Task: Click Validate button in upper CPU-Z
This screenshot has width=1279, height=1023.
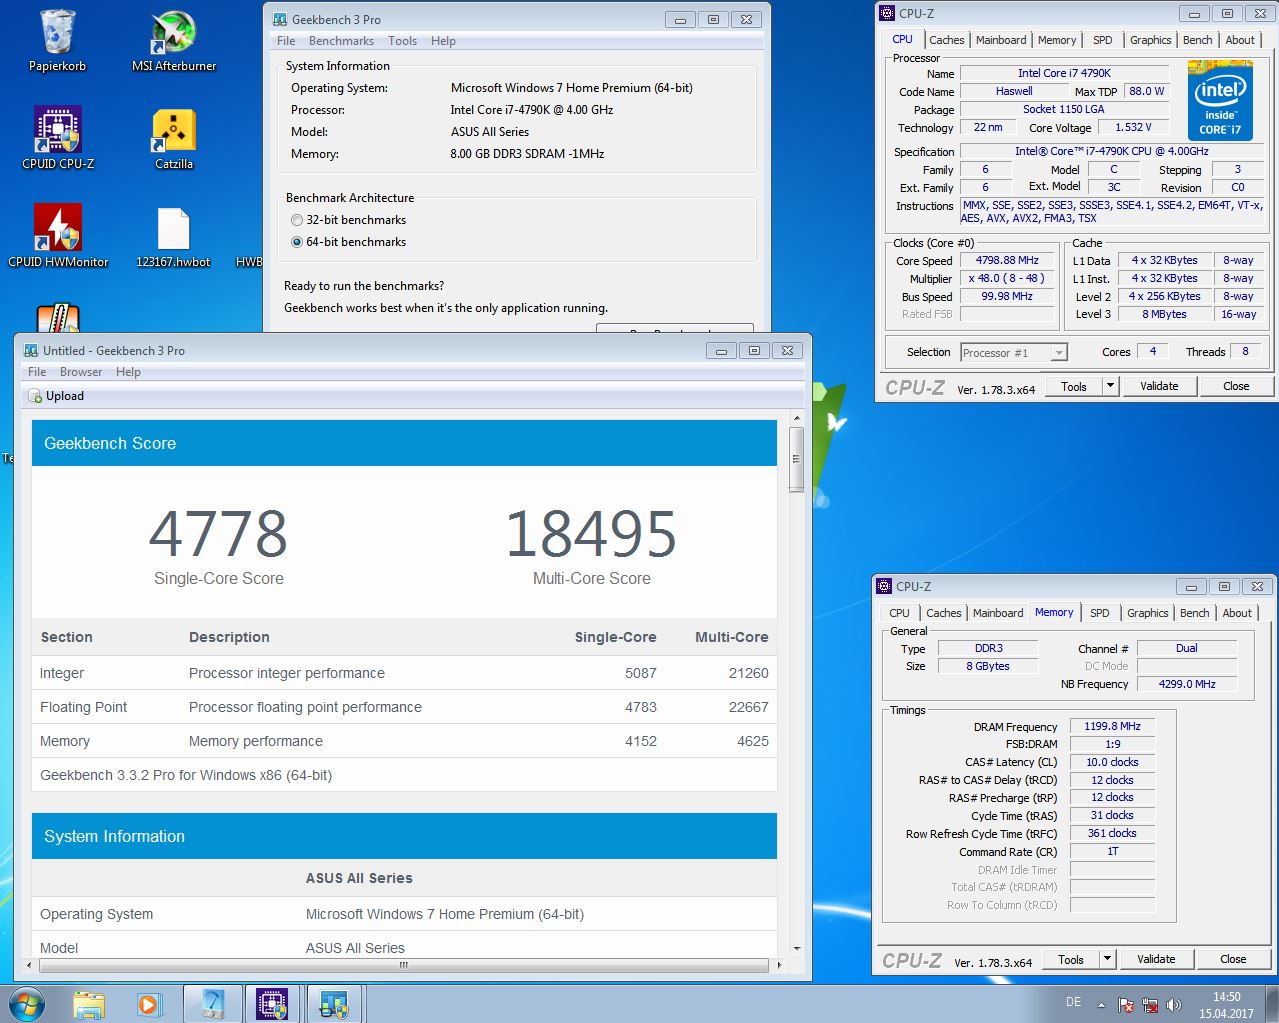Action: (1159, 386)
